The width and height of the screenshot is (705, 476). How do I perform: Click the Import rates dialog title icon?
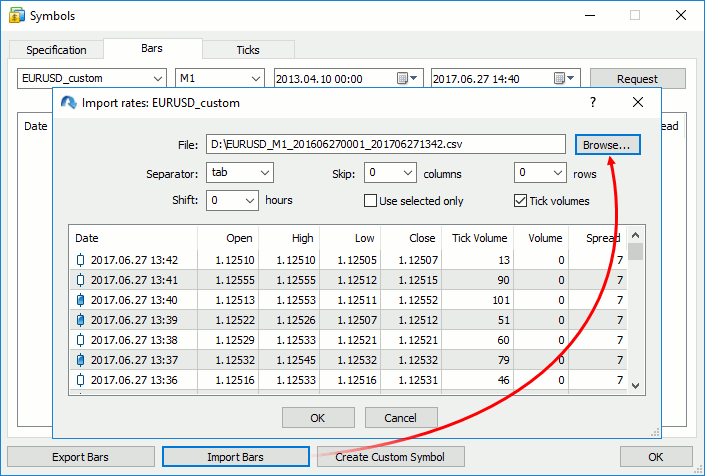coord(69,103)
